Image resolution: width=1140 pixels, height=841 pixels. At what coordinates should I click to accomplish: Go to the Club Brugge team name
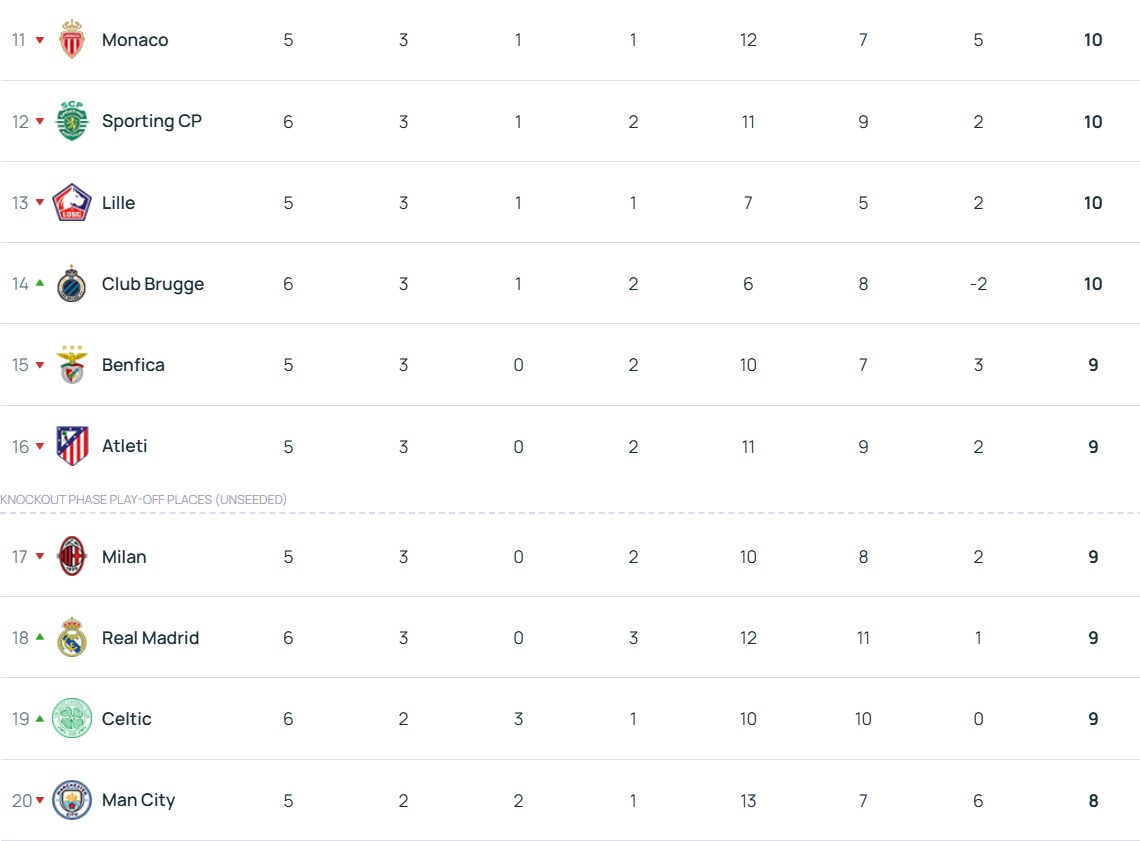point(153,284)
